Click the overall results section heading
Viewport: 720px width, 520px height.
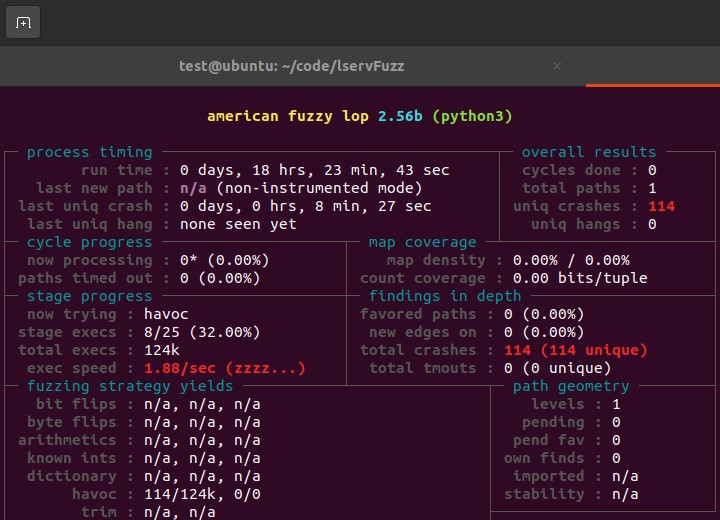589,152
